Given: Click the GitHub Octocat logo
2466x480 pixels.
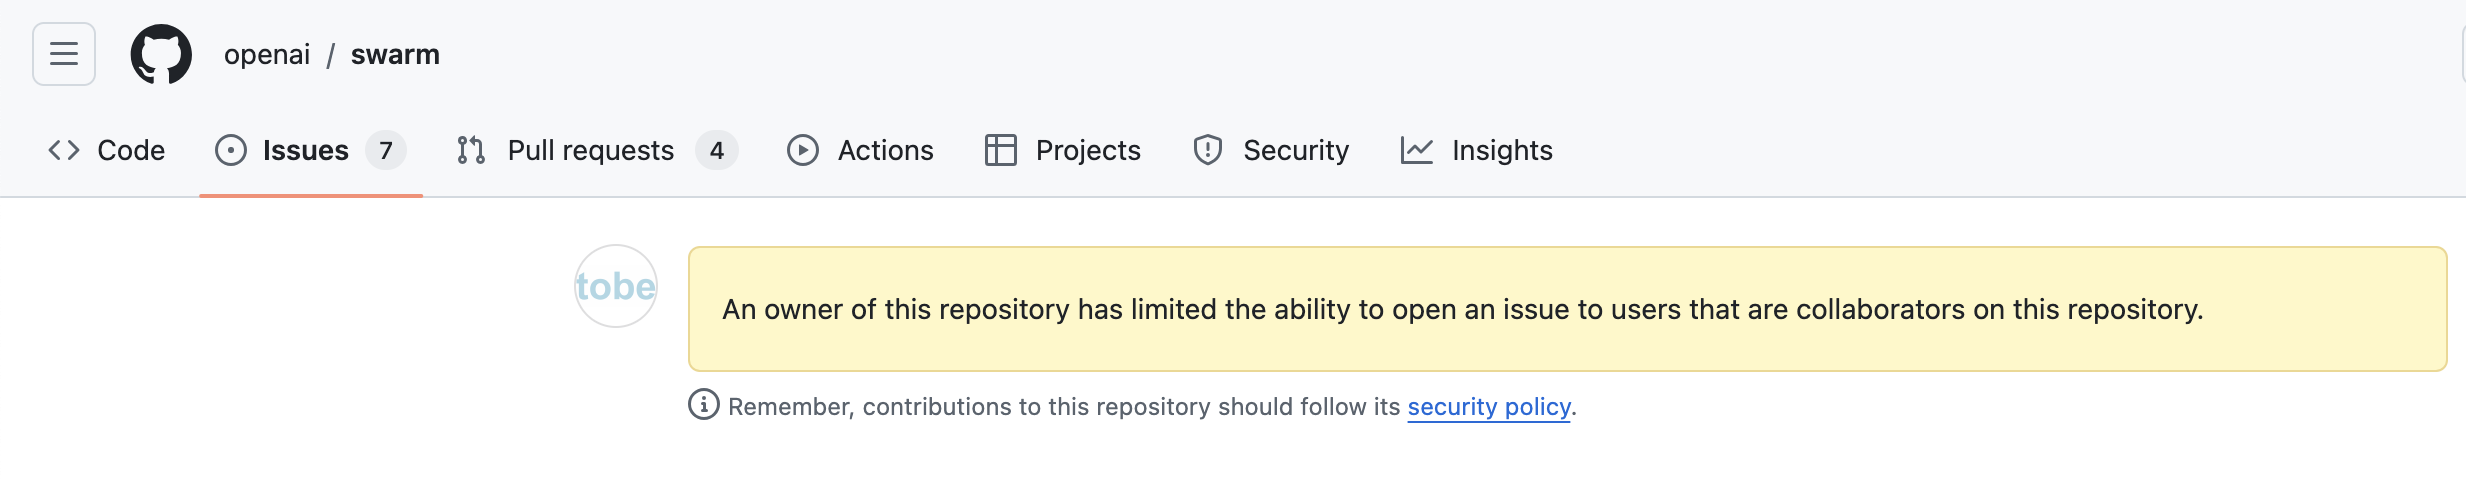Looking at the screenshot, I should (161, 54).
